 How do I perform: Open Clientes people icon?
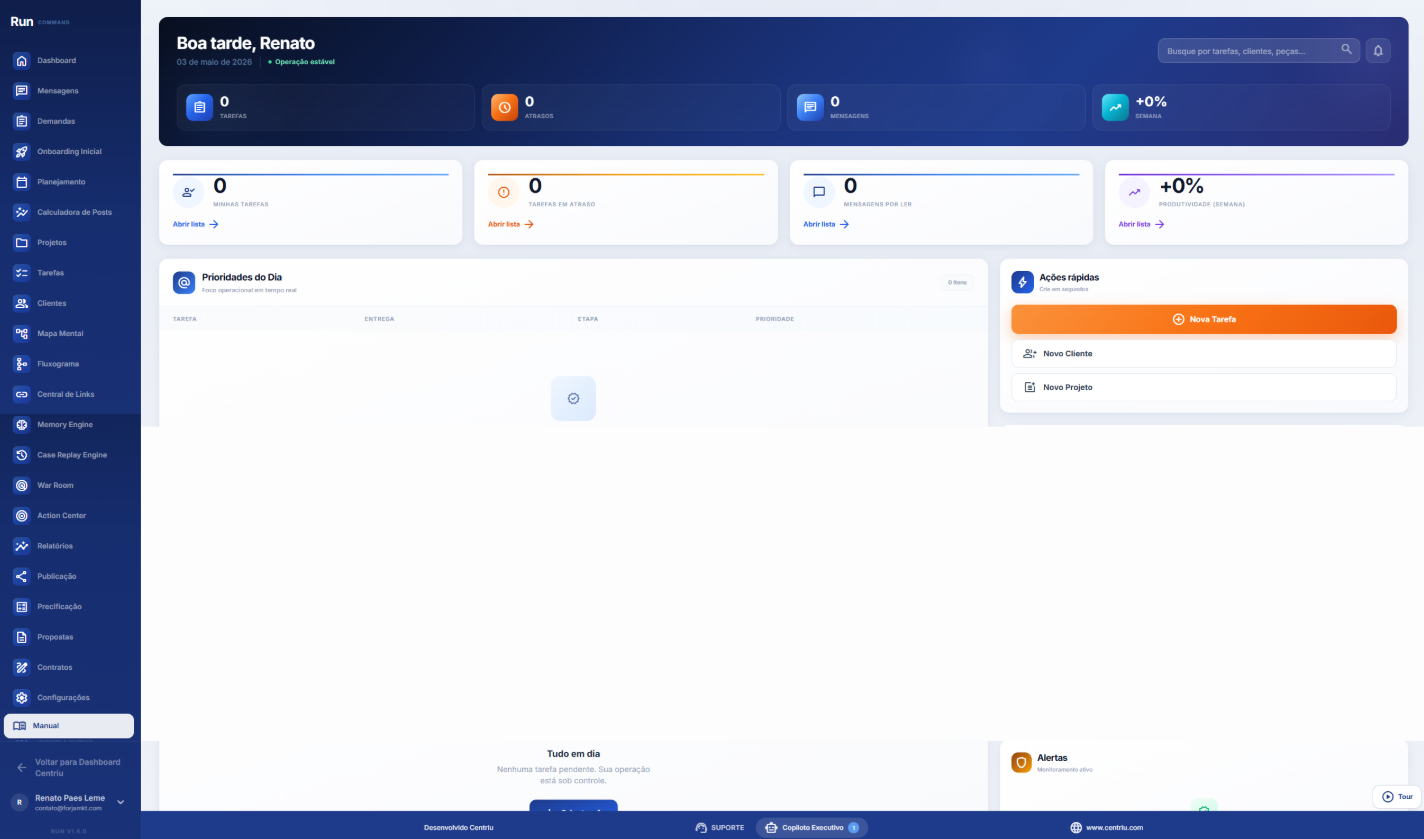click(21, 303)
